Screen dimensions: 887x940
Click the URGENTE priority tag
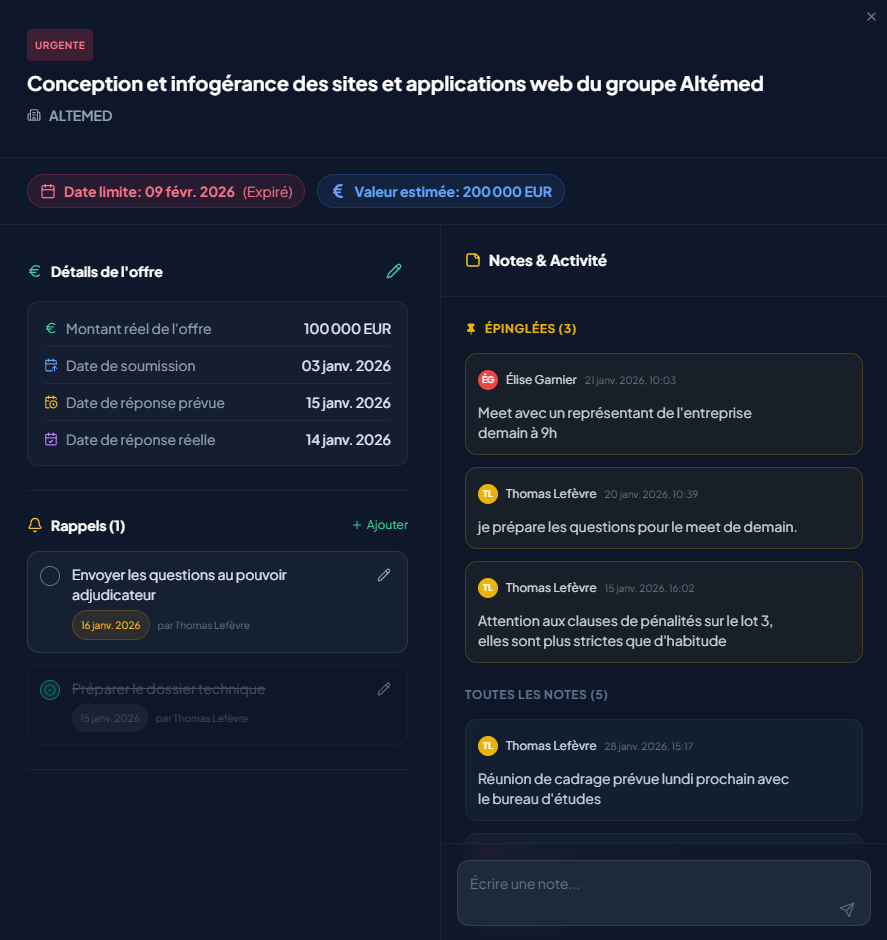(x=60, y=45)
